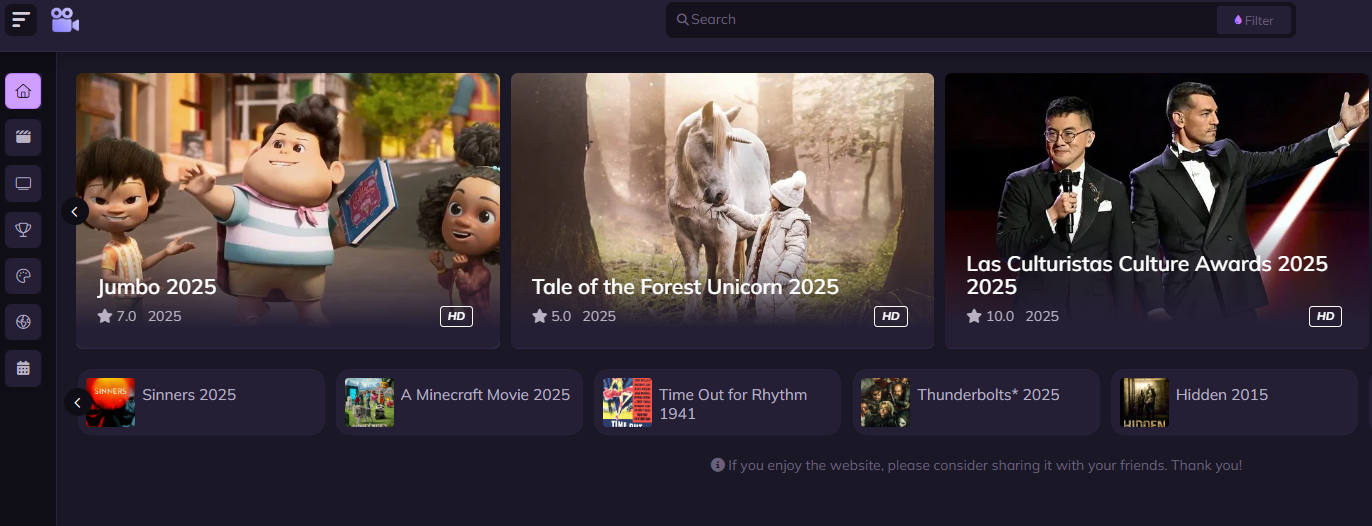Open the trophy top-rated icon
The image size is (1372, 526).
(23, 230)
